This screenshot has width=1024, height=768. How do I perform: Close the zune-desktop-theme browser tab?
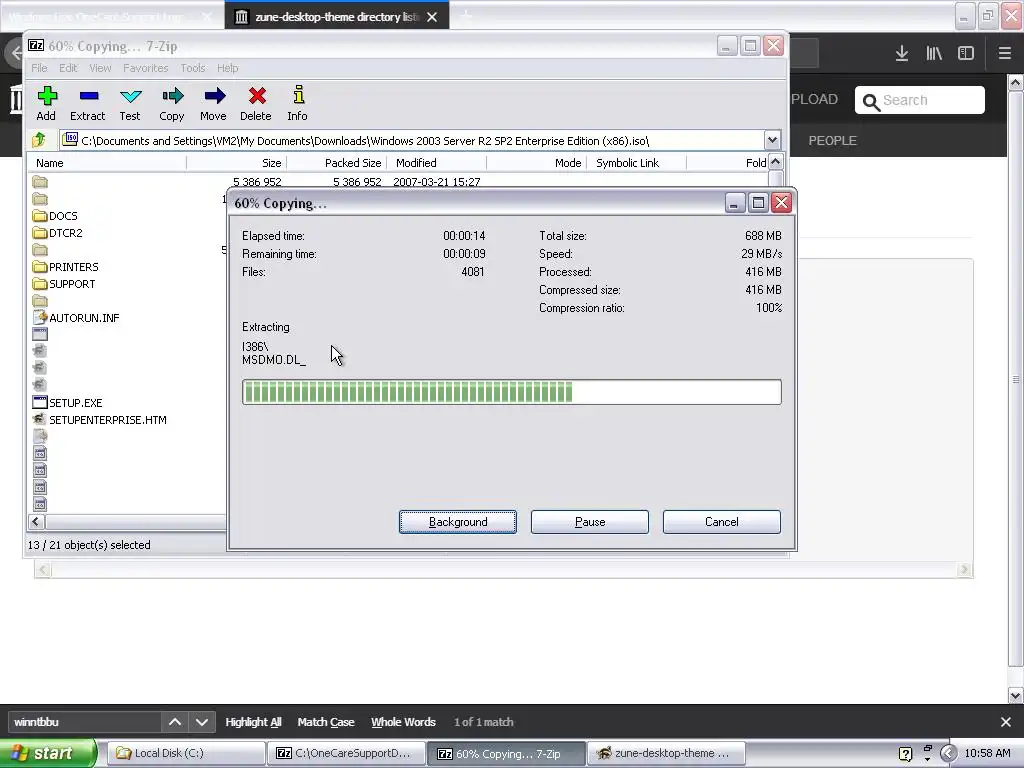[432, 17]
